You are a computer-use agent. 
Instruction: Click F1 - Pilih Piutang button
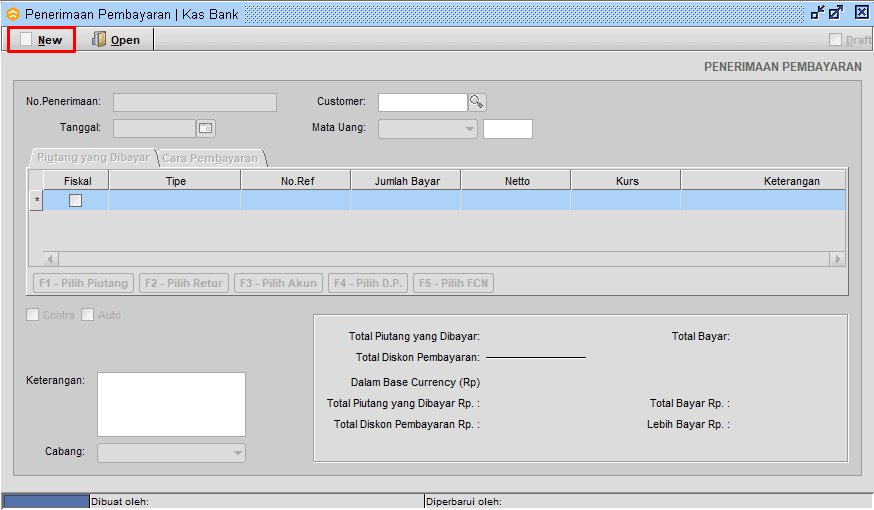coord(84,283)
